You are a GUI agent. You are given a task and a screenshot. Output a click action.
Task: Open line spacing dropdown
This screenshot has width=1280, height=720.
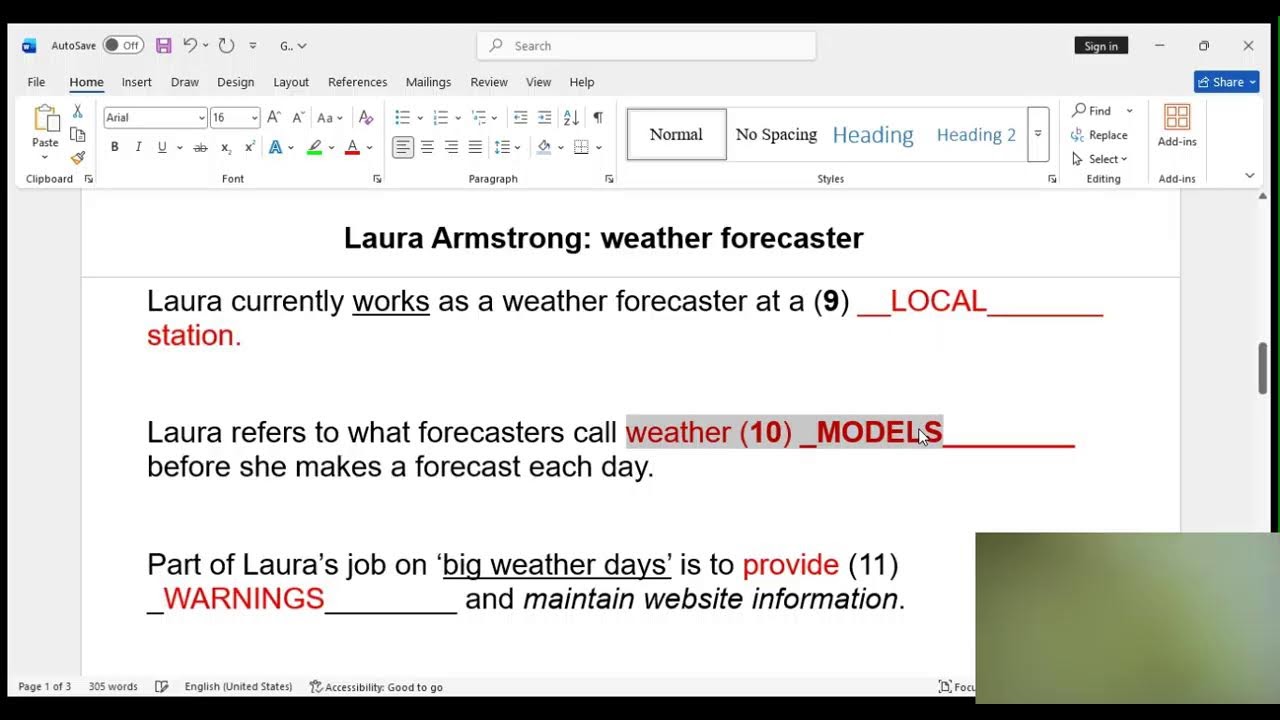point(517,147)
